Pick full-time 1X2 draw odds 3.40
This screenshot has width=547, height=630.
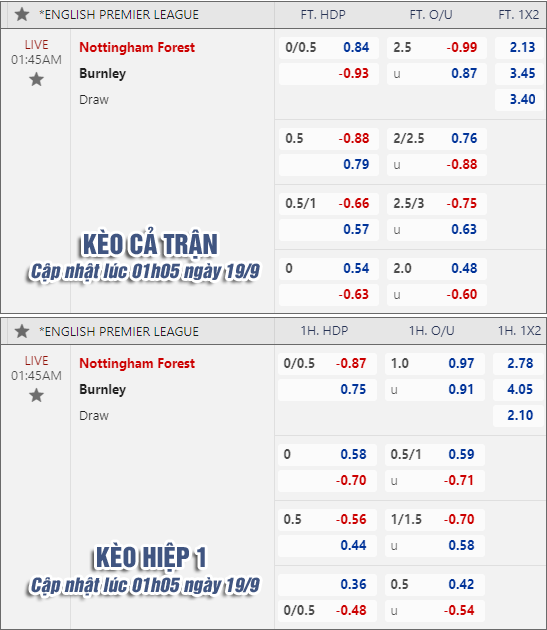tap(522, 99)
